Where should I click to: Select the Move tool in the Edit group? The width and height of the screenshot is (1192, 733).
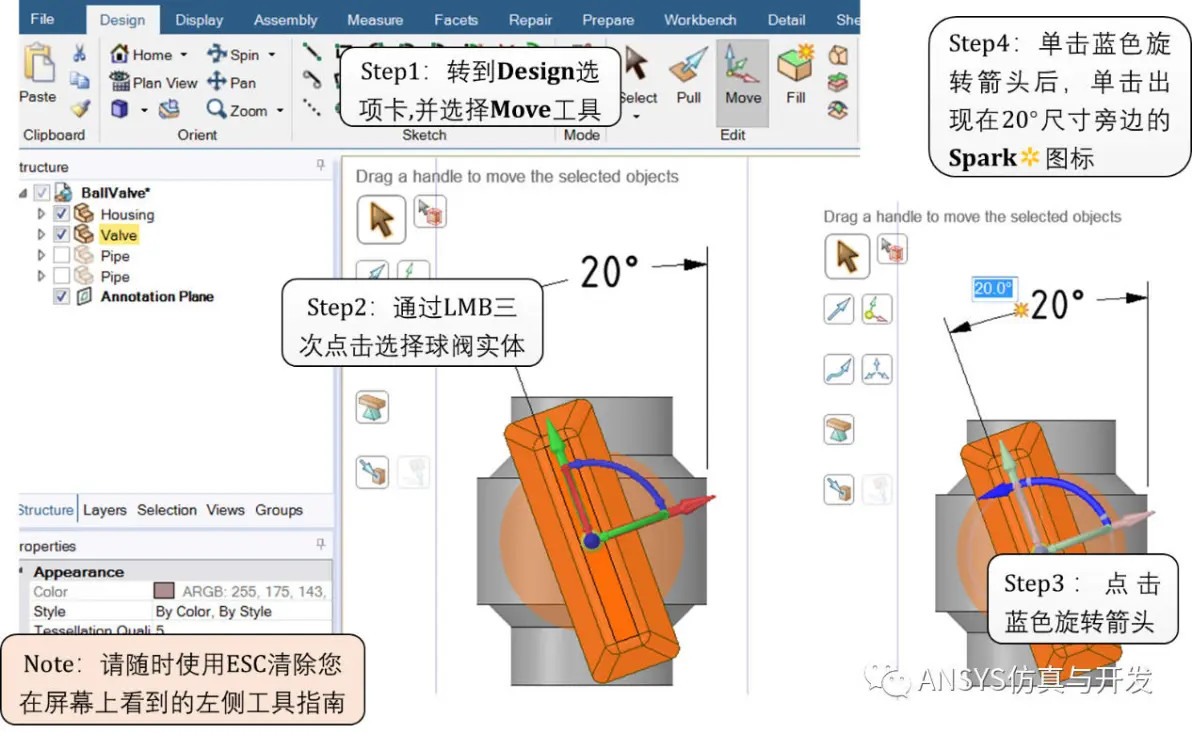tap(743, 75)
